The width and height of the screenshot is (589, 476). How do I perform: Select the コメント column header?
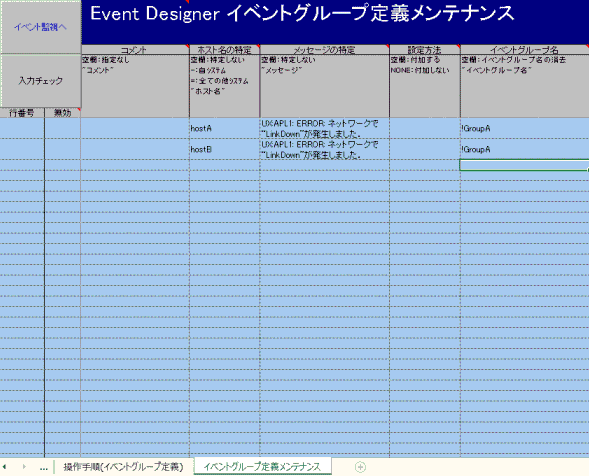coord(135,50)
